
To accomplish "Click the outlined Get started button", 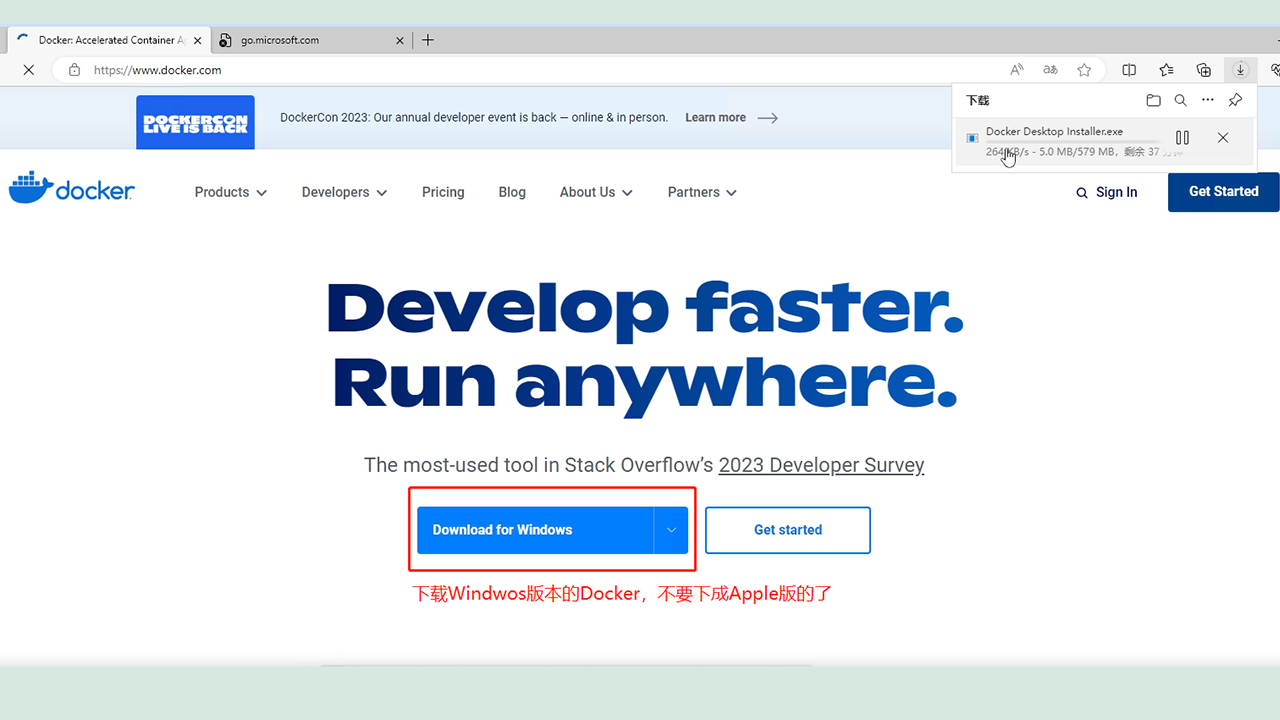I will pos(788,530).
